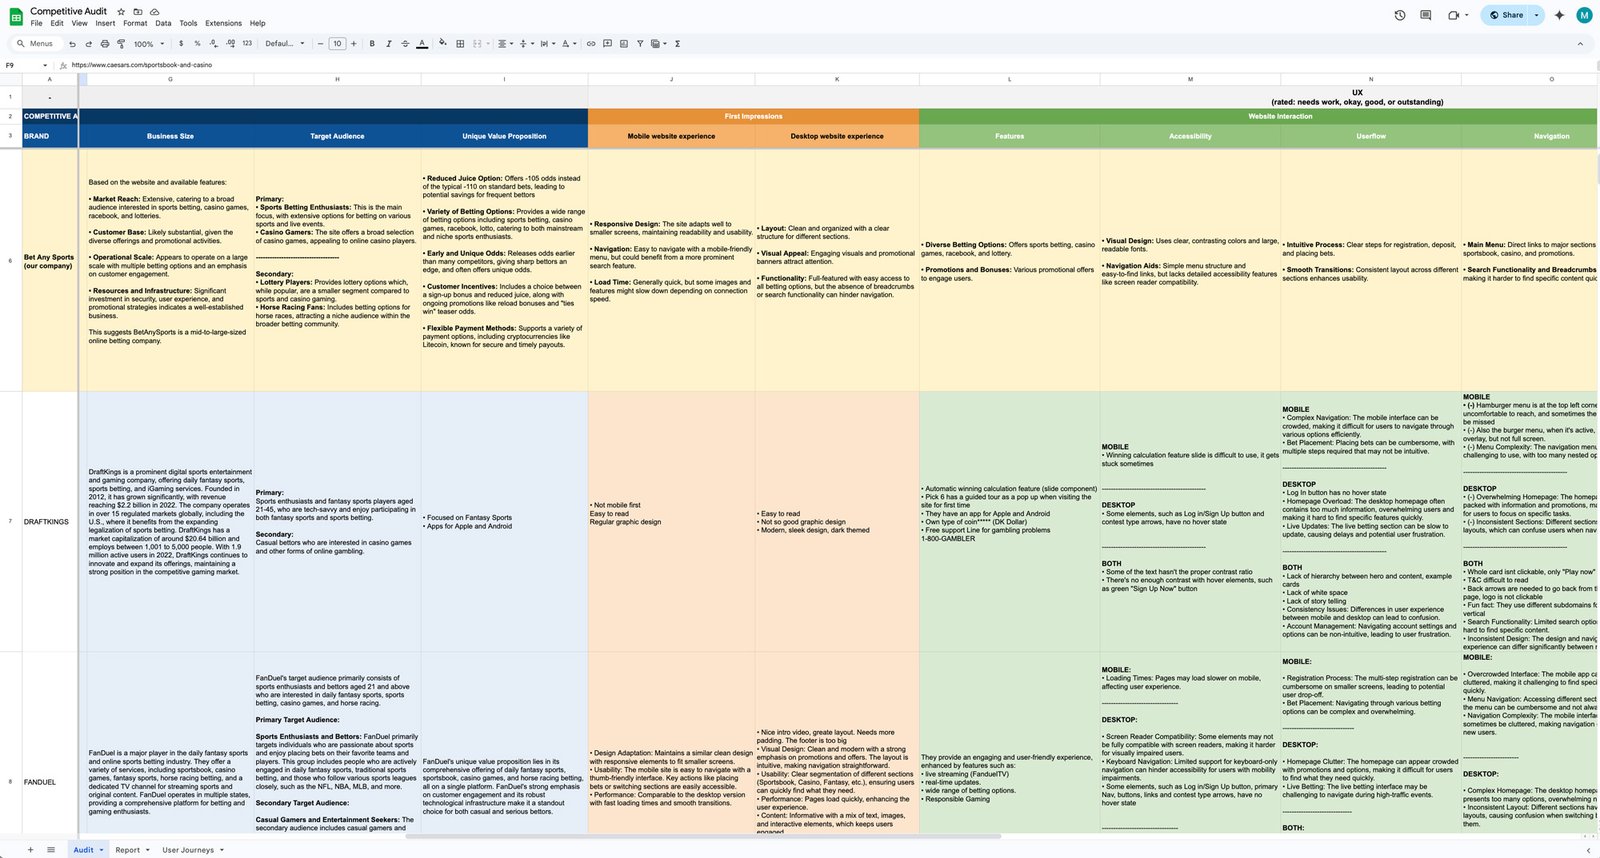Collapse the toolbar with the chevron
The image size is (1600, 858).
coord(1580,44)
